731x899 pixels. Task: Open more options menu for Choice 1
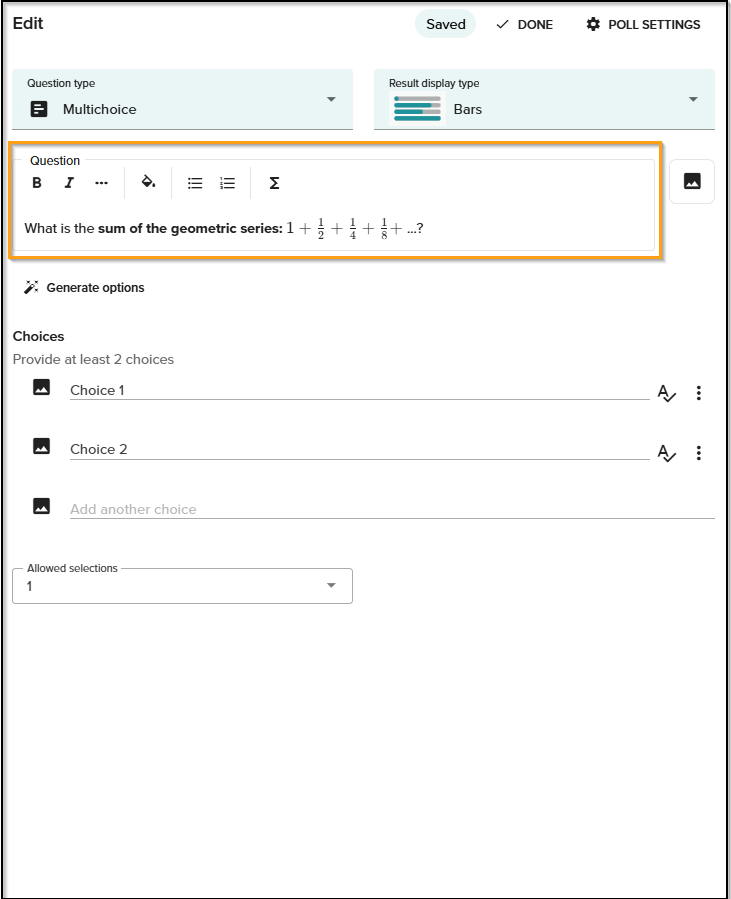698,393
